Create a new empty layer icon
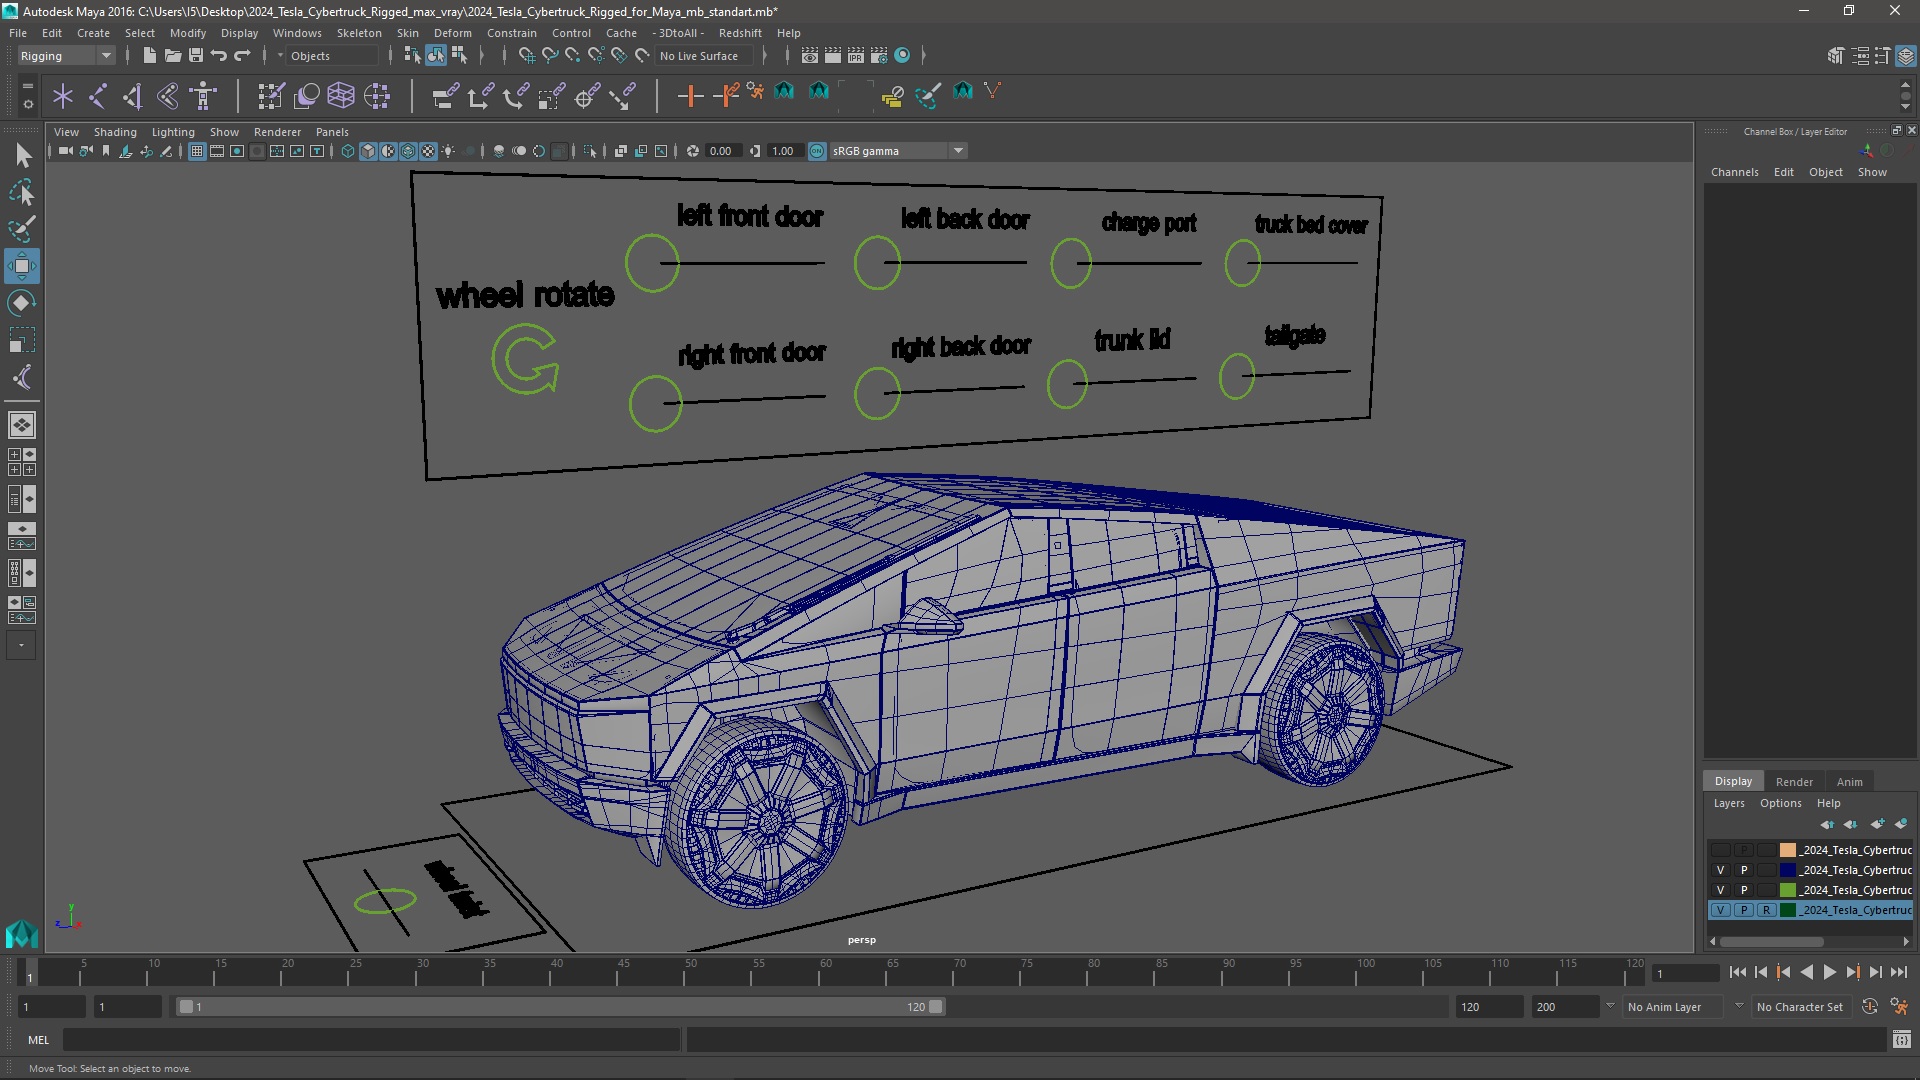This screenshot has width=1920, height=1080. (1877, 824)
